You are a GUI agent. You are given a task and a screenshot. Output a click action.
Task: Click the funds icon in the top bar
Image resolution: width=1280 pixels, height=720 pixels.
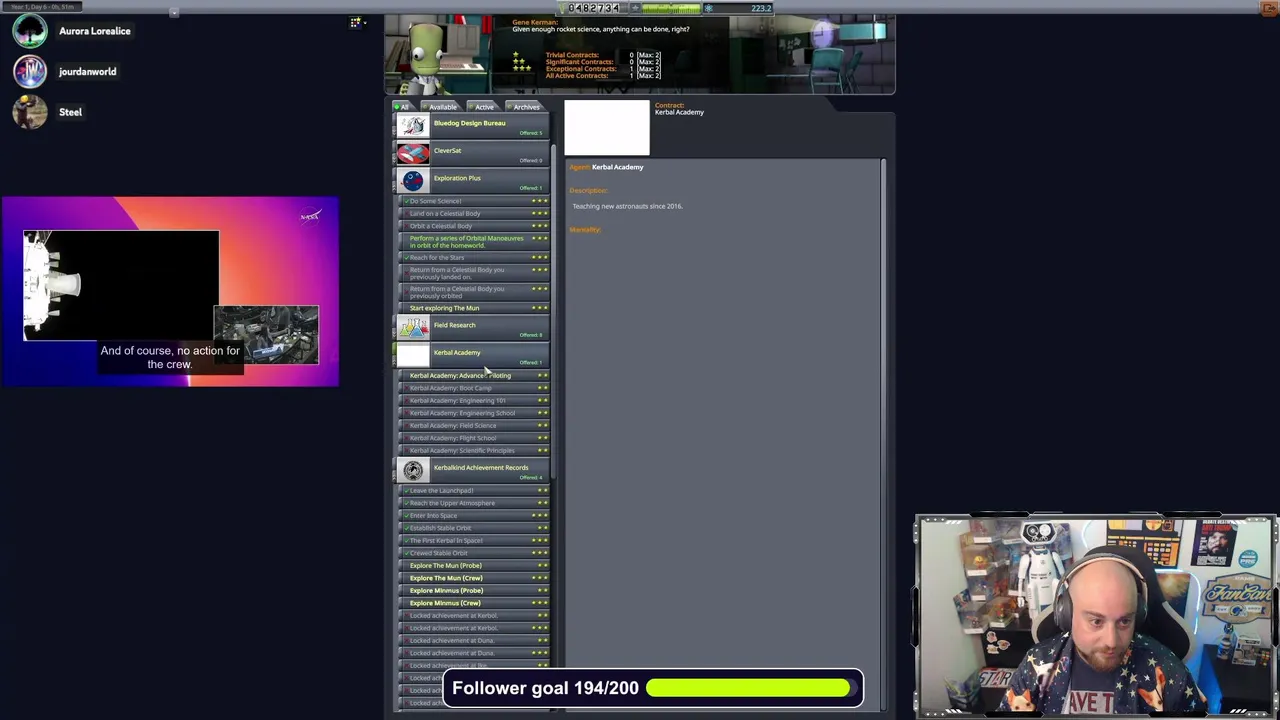coord(563,8)
